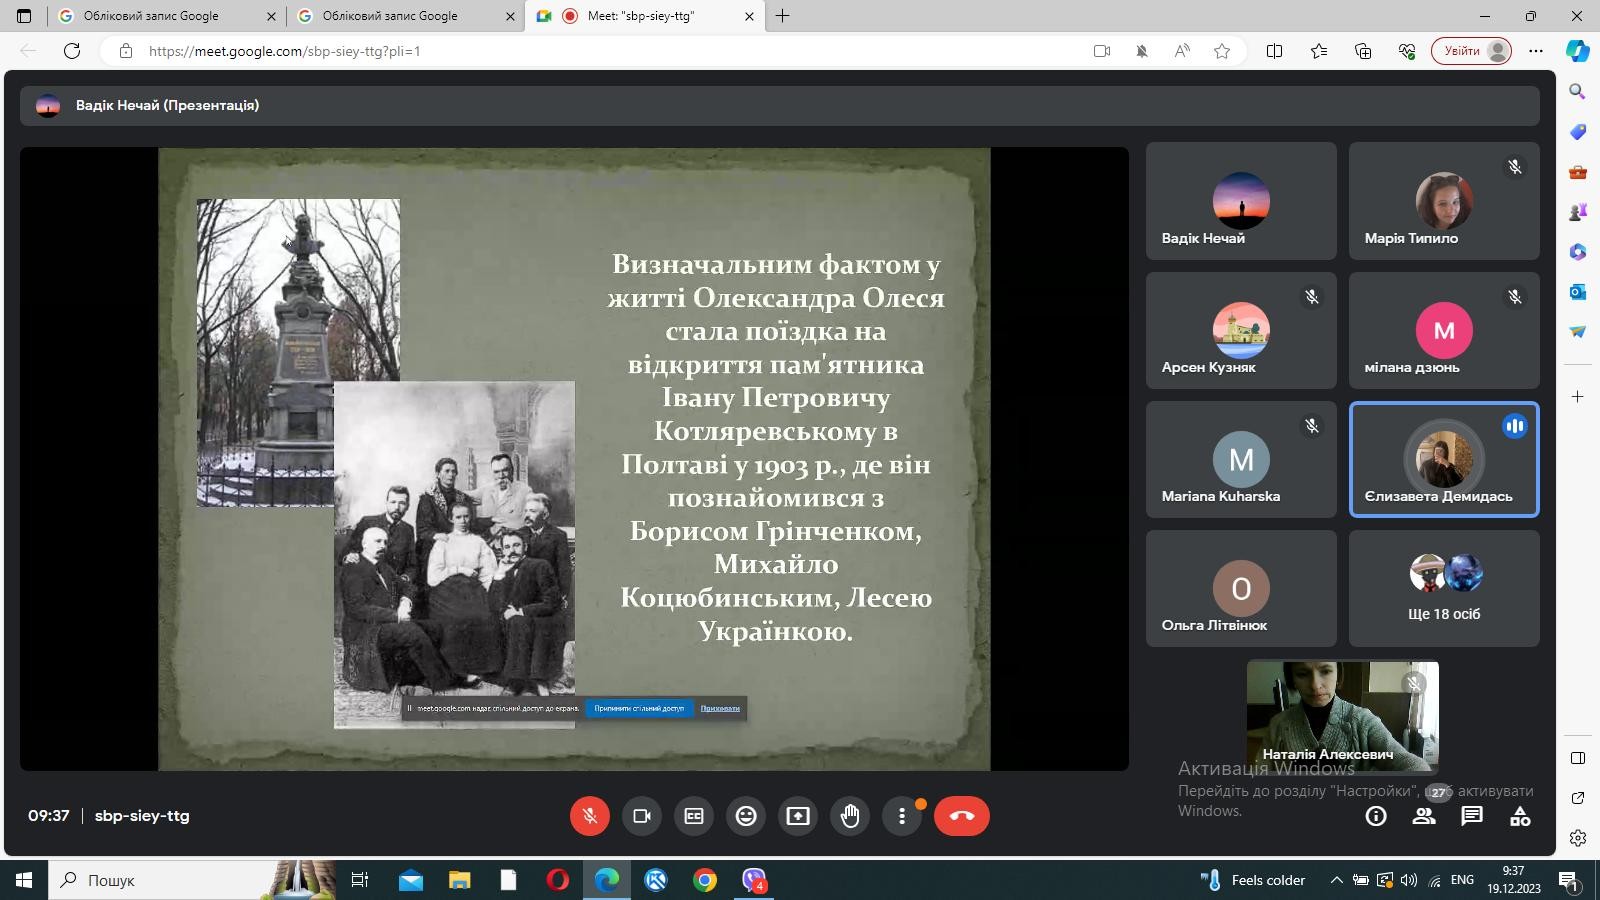This screenshot has width=1600, height=900.
Task: Click the address bar URL field
Action: pyautogui.click(x=600, y=51)
